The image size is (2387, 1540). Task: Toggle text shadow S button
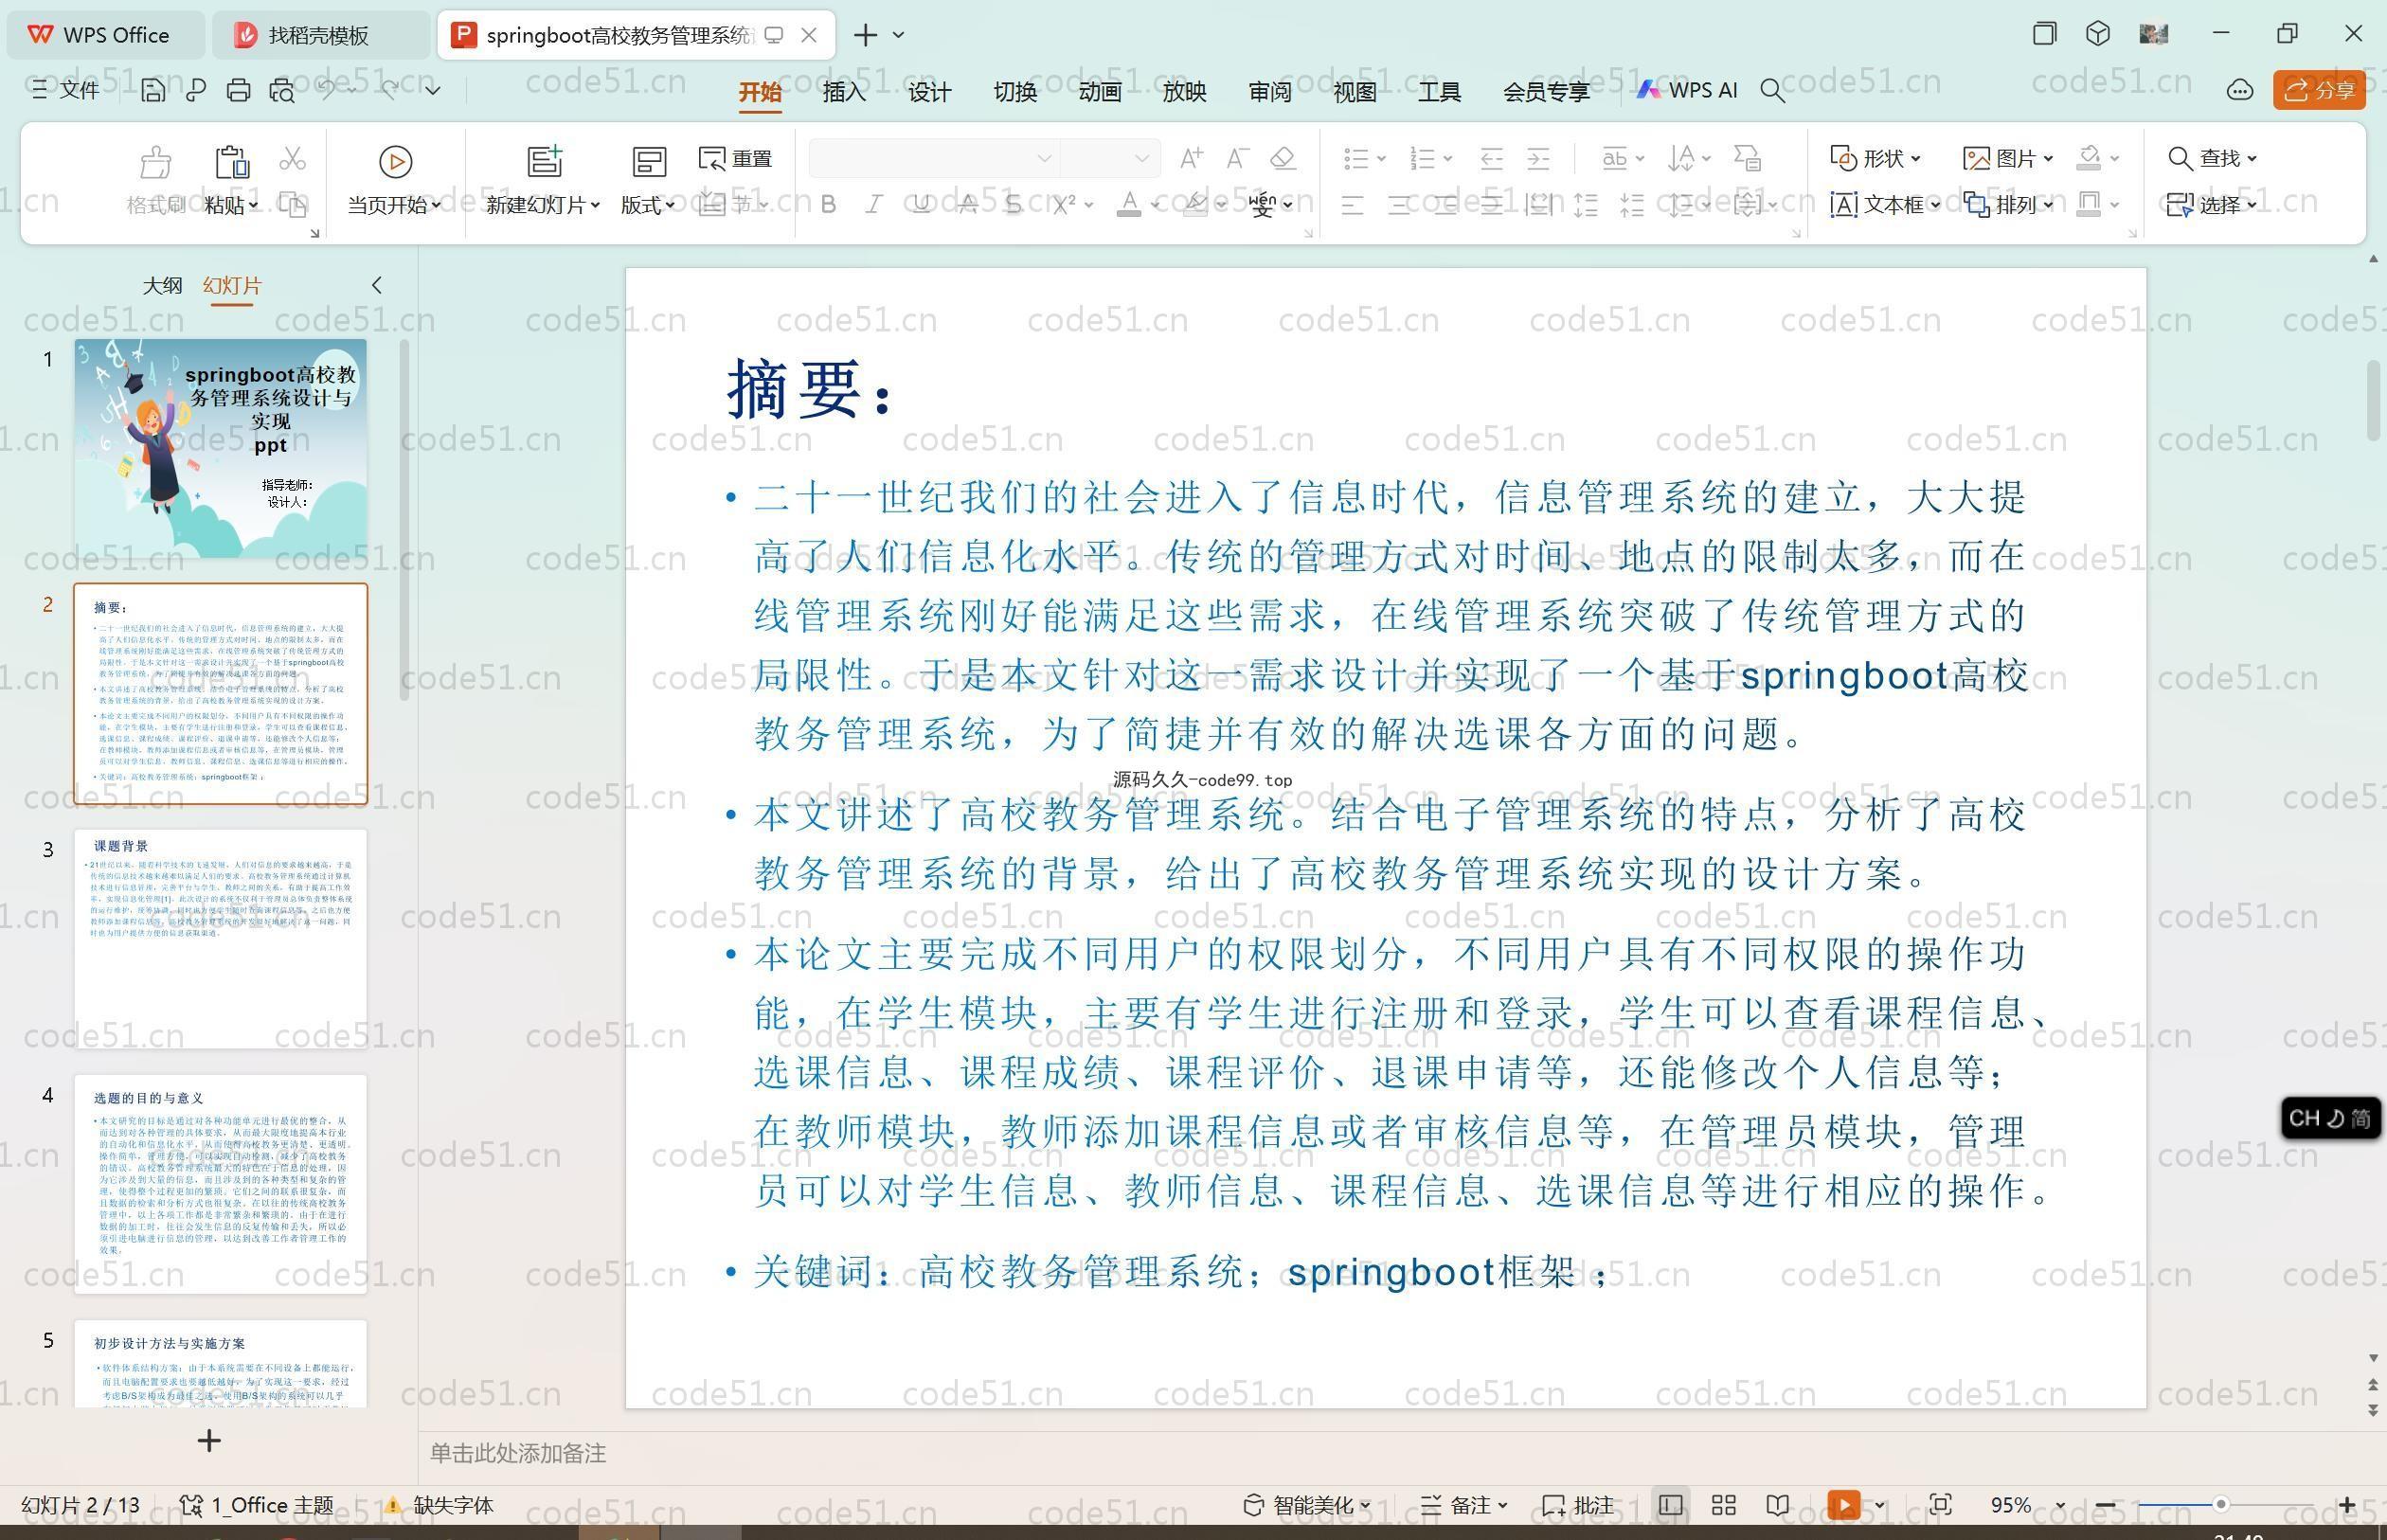[1013, 204]
